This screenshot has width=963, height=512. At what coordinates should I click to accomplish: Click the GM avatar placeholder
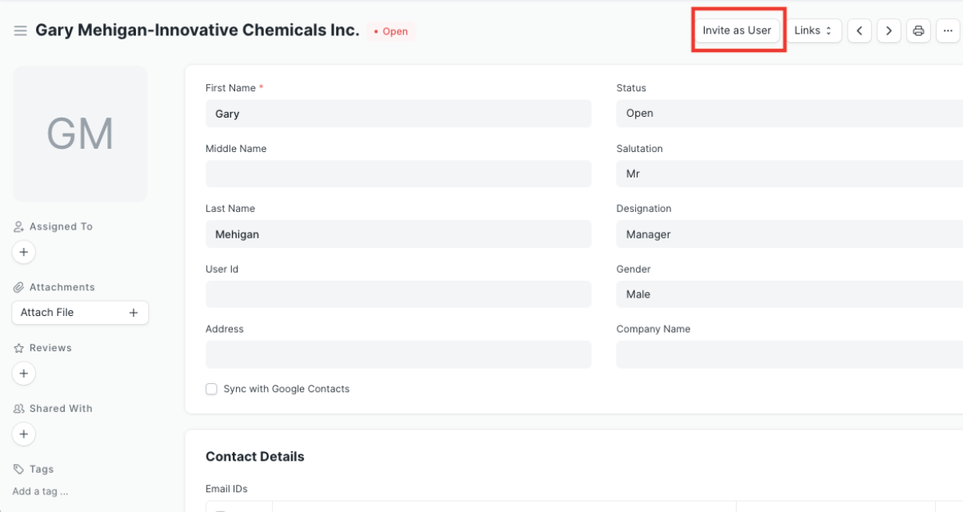tap(80, 134)
